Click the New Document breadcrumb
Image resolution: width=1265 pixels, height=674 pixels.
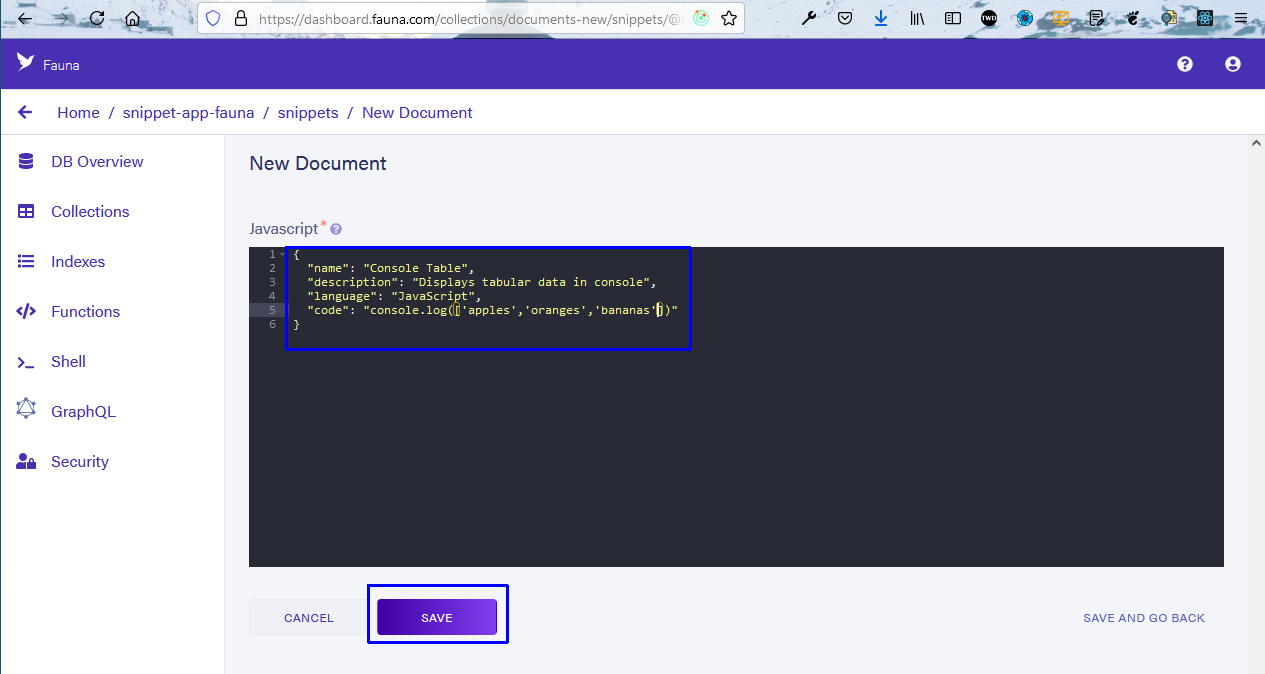(x=417, y=113)
